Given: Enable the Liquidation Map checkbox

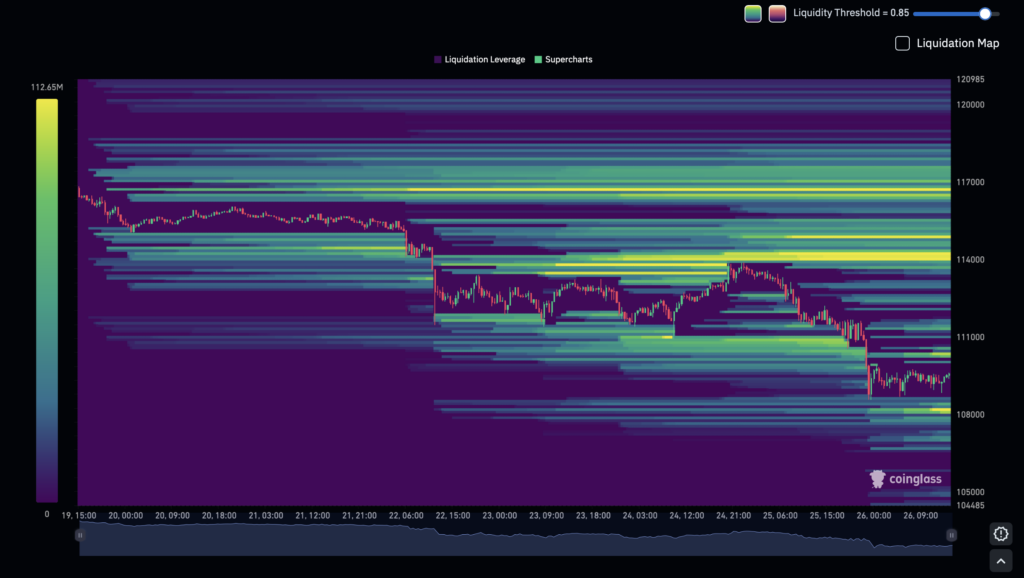Looking at the screenshot, I should 902,43.
